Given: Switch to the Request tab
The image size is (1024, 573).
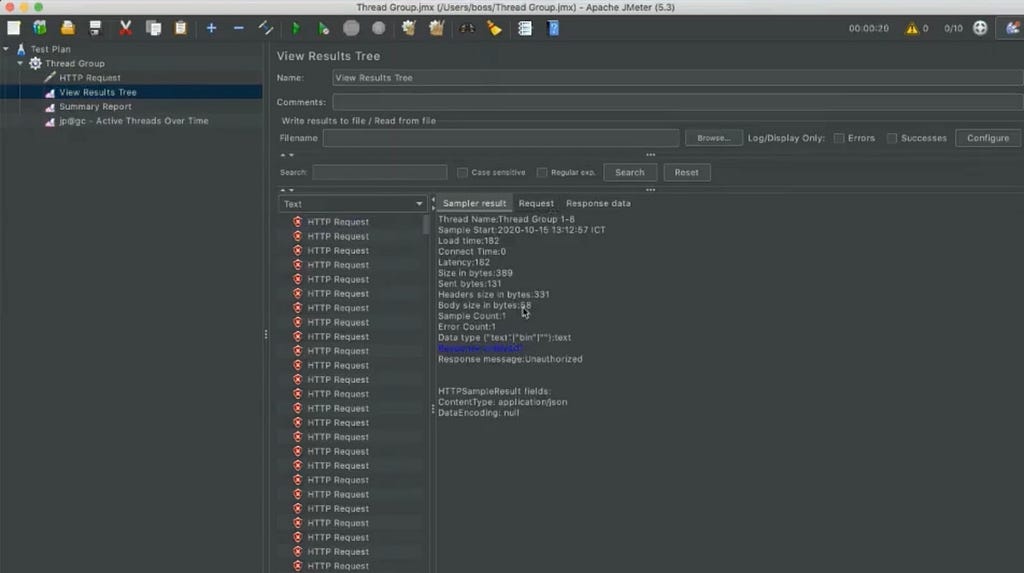Looking at the screenshot, I should (x=536, y=203).
